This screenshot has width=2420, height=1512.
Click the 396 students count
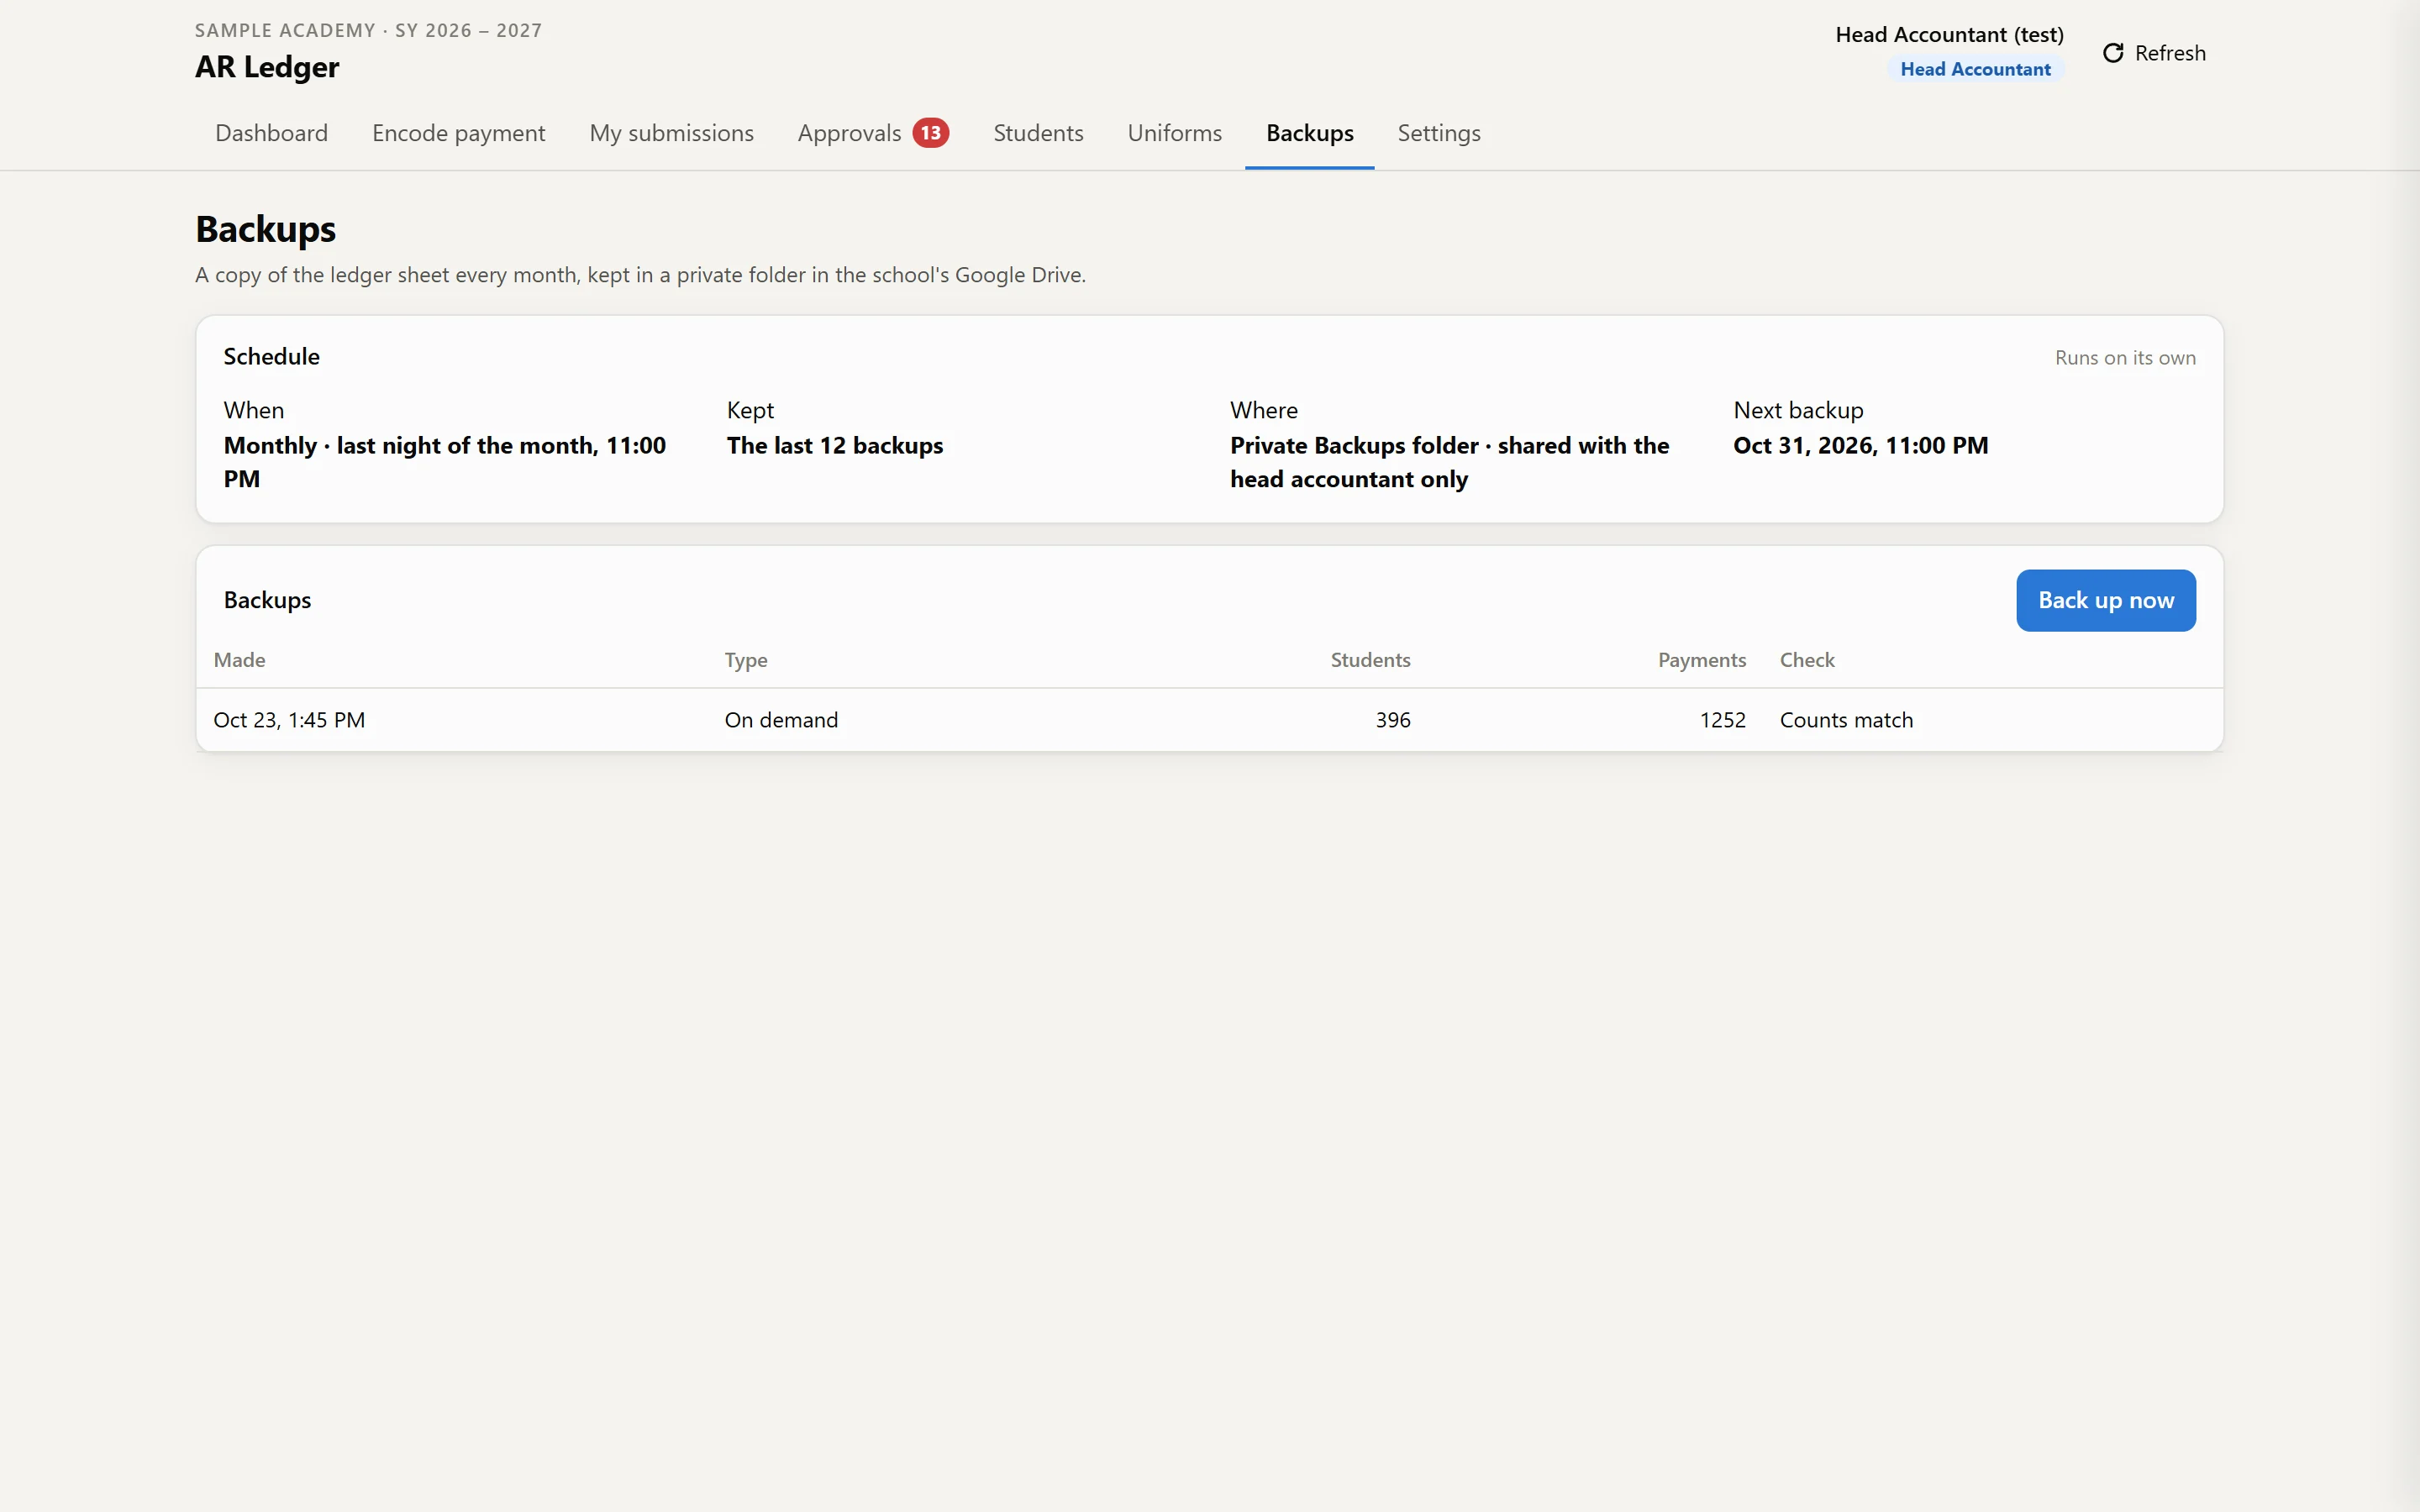(1392, 720)
